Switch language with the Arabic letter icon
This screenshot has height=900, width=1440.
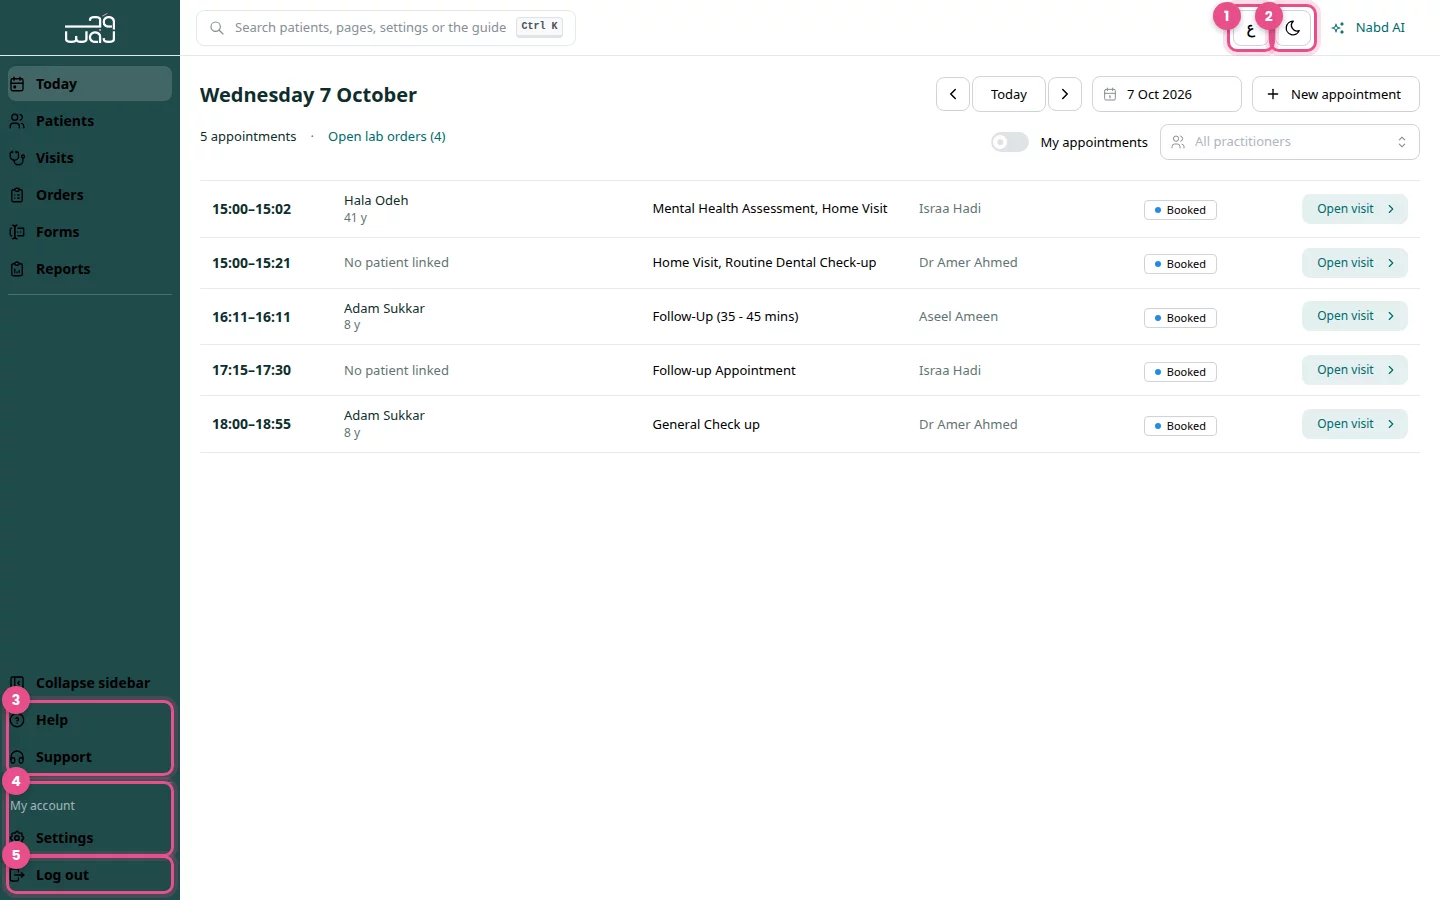1250,29
